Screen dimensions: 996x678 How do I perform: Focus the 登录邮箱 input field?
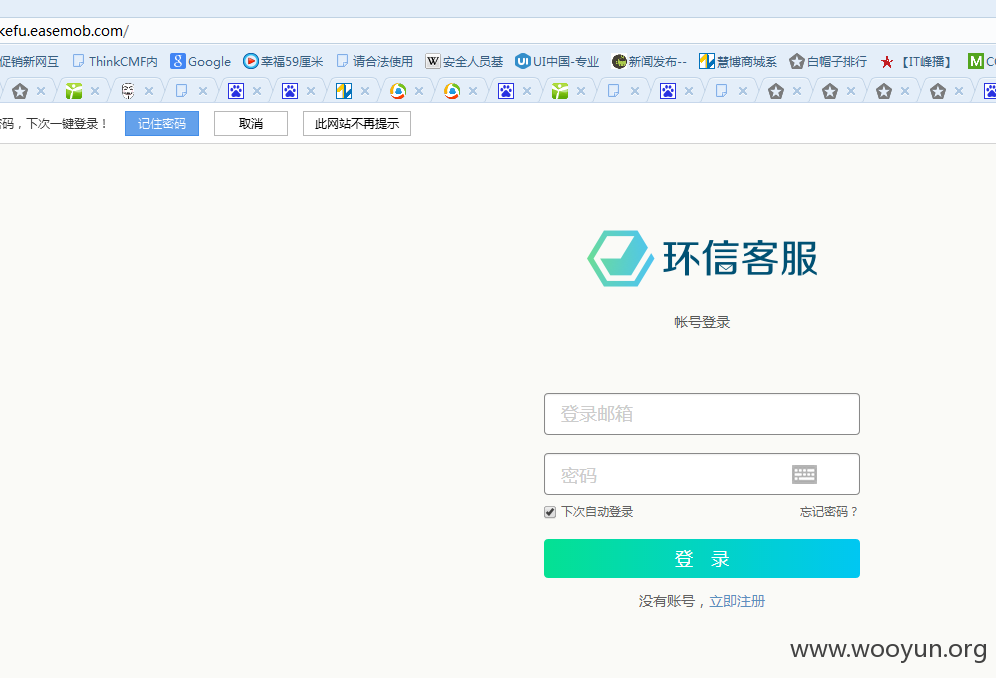pyautogui.click(x=702, y=414)
